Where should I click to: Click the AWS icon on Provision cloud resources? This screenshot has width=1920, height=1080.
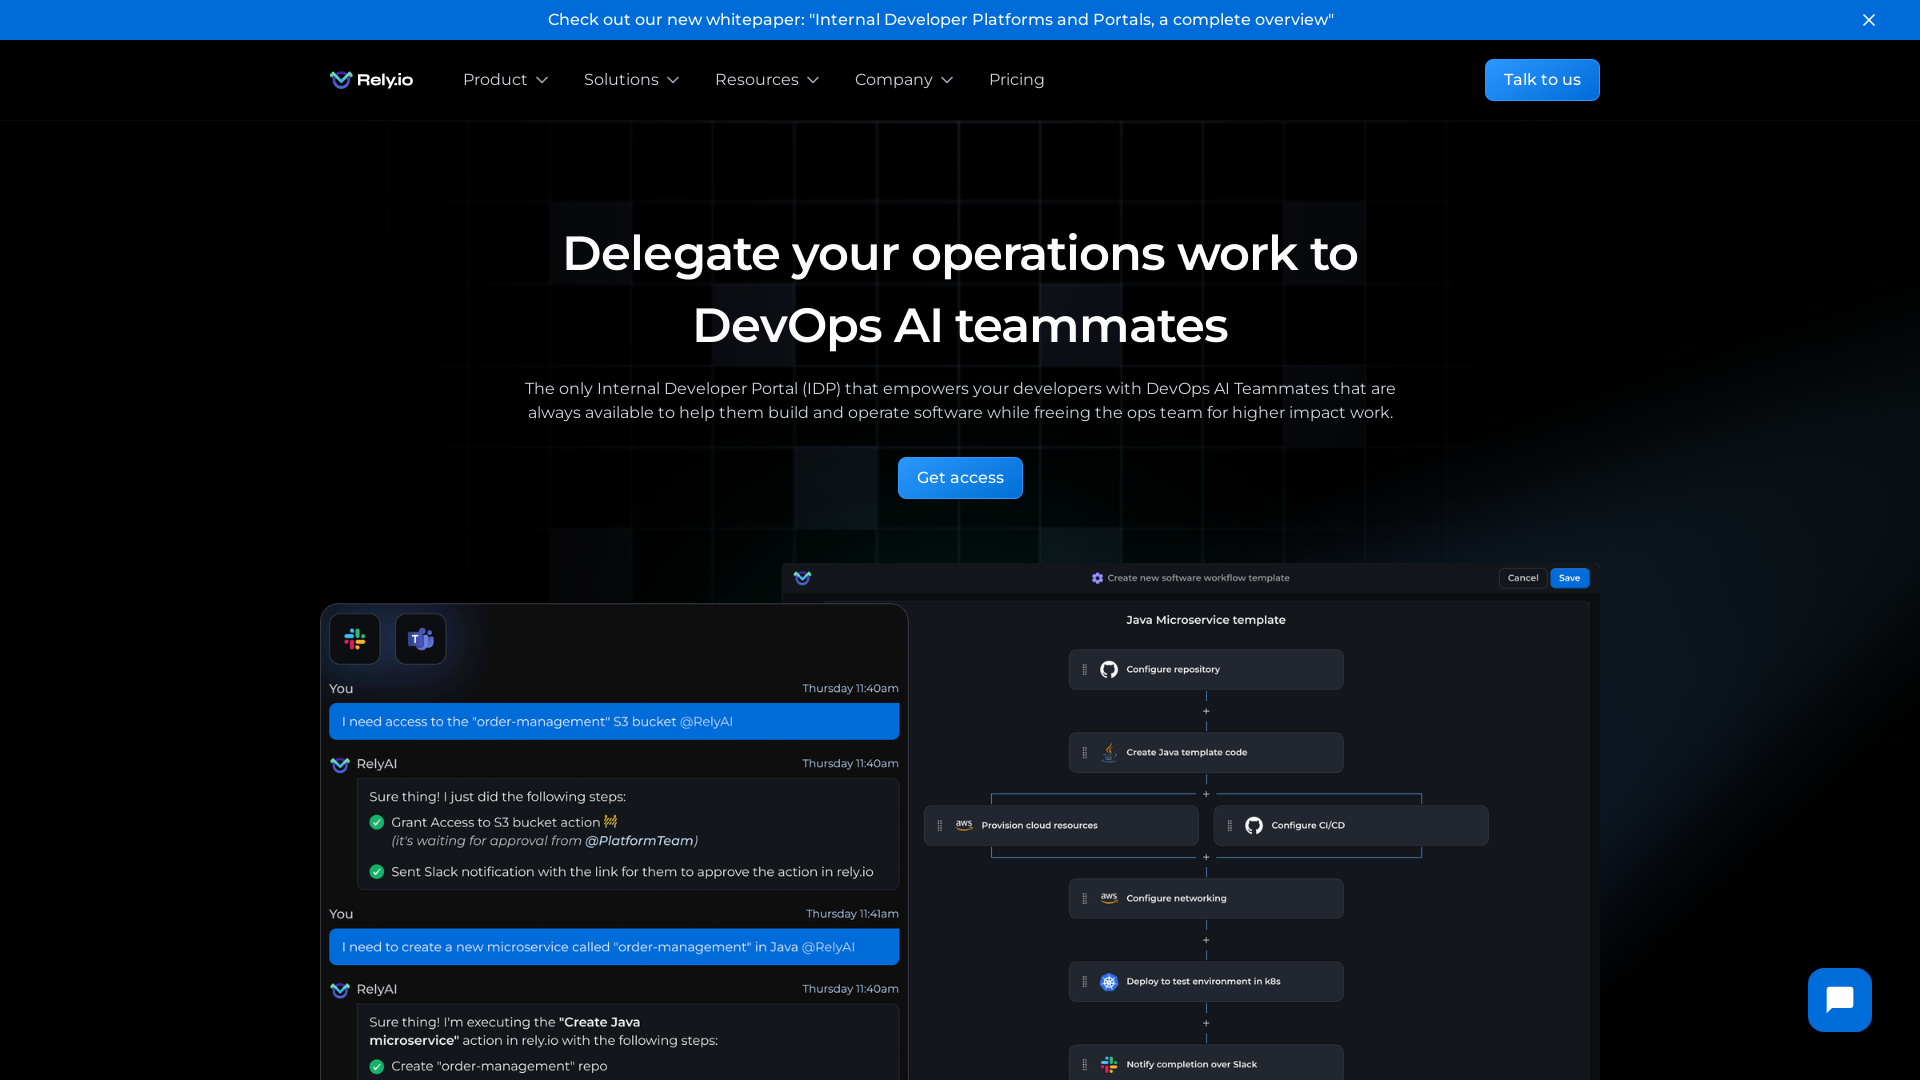point(964,826)
